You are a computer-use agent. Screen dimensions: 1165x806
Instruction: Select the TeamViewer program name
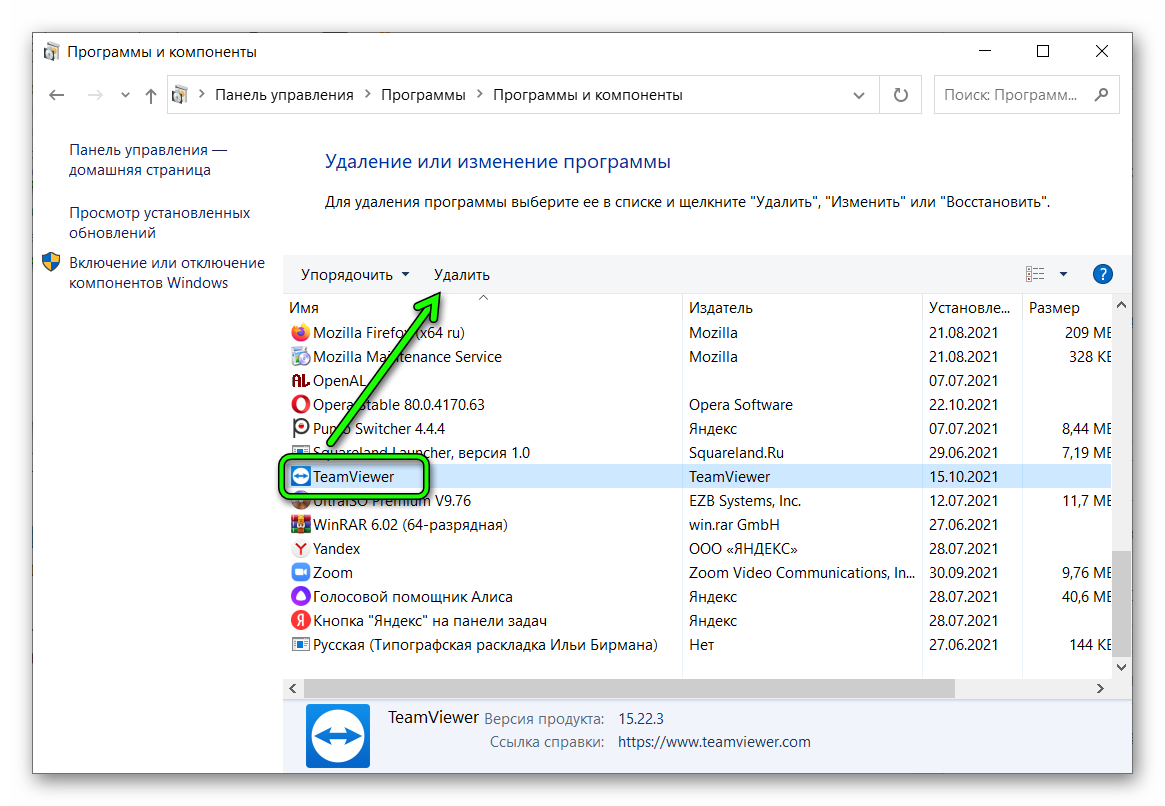point(354,477)
